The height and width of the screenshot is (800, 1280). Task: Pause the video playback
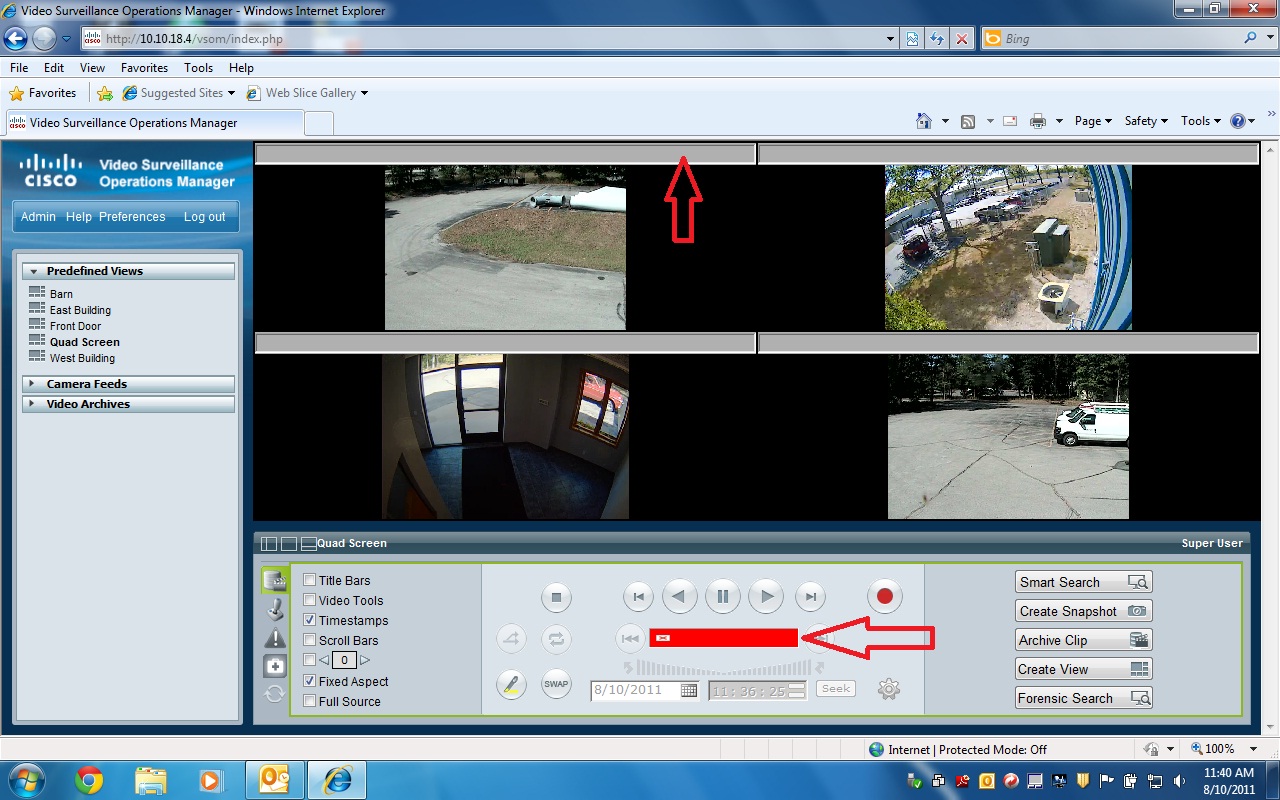(722, 597)
